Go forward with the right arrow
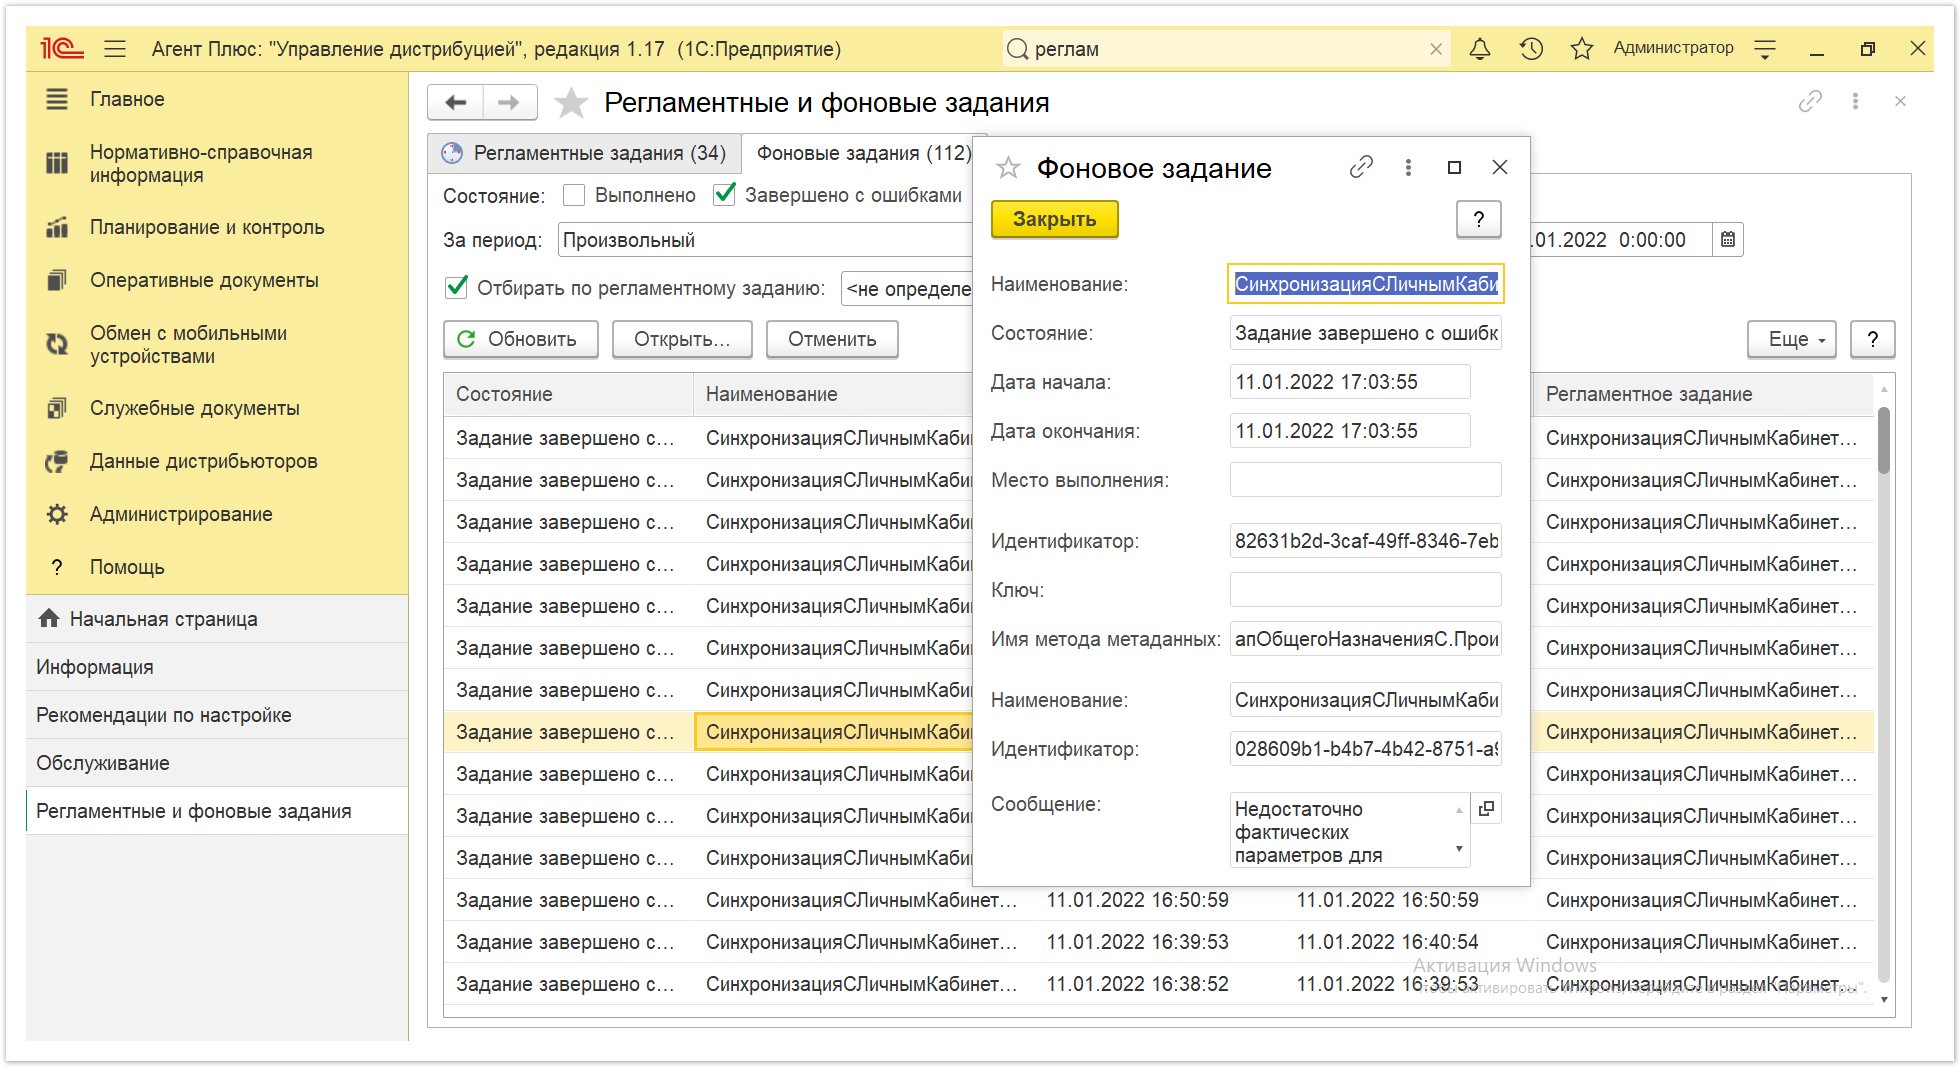This screenshot has width=1960, height=1067. pos(510,102)
